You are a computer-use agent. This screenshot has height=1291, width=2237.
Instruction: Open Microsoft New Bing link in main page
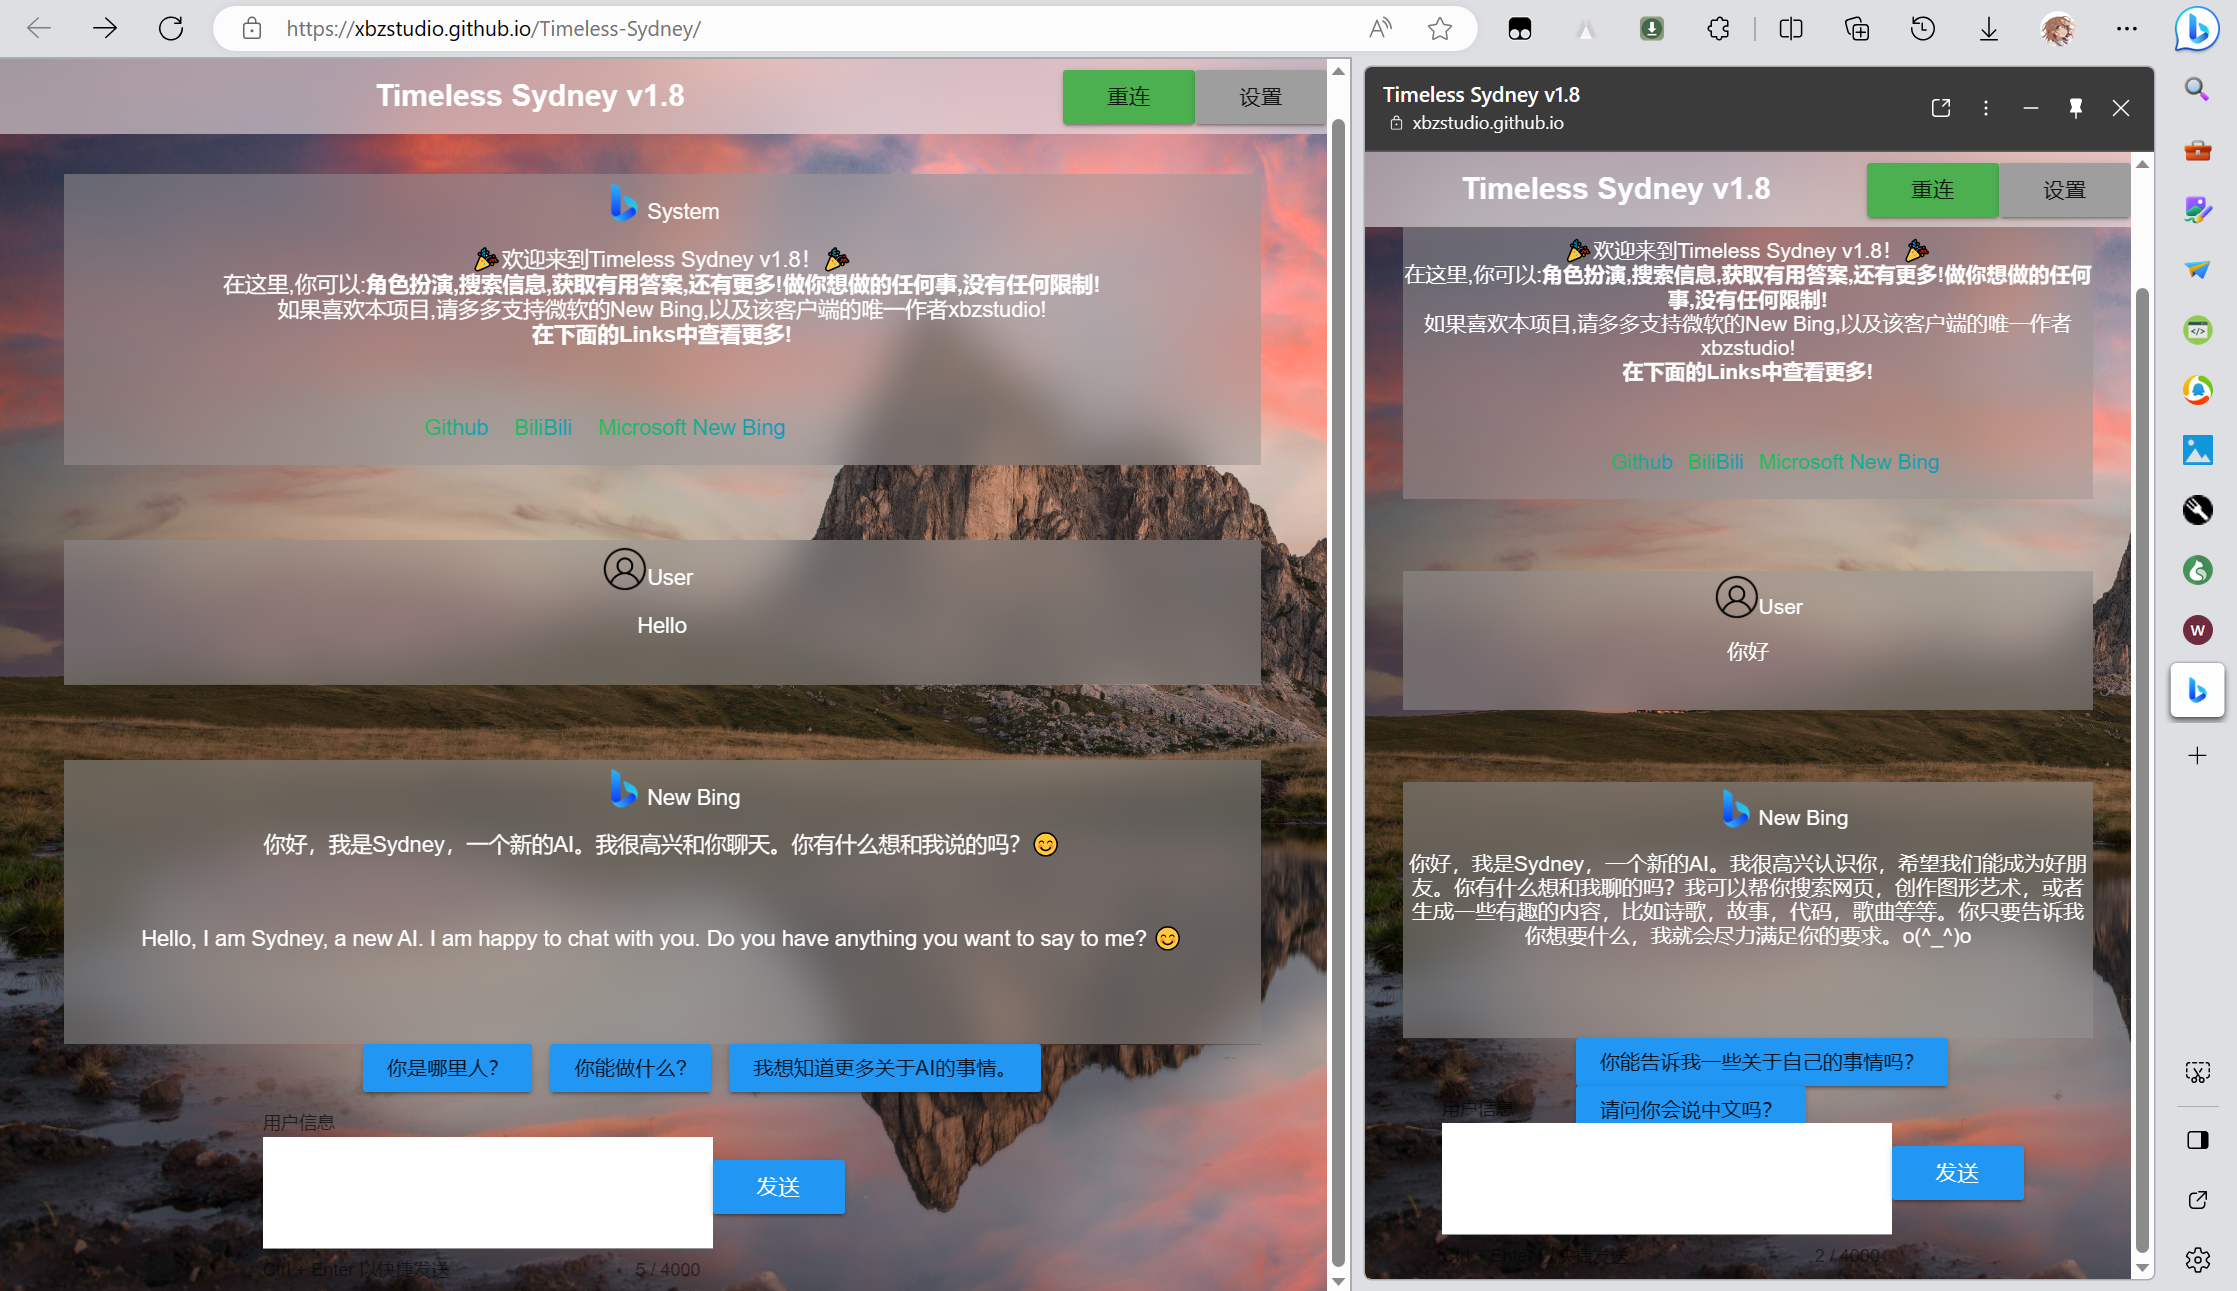coord(691,427)
